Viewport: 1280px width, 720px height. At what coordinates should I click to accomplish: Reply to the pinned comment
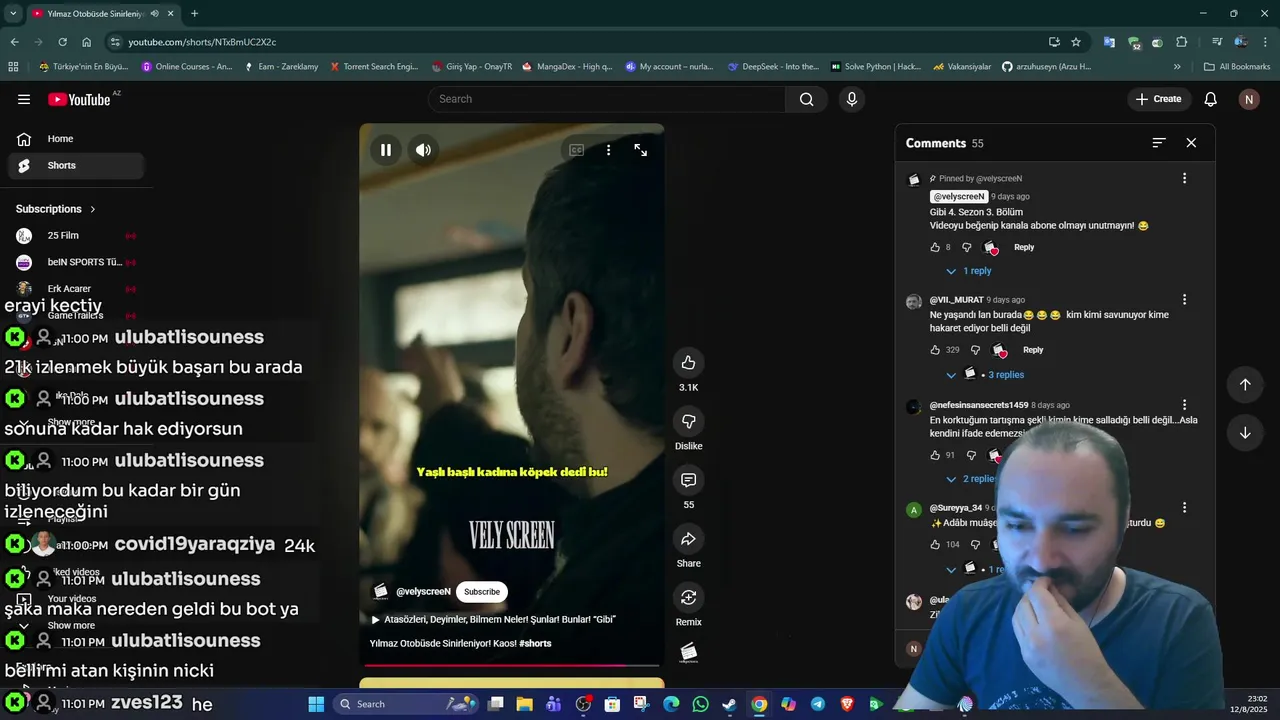1024,247
